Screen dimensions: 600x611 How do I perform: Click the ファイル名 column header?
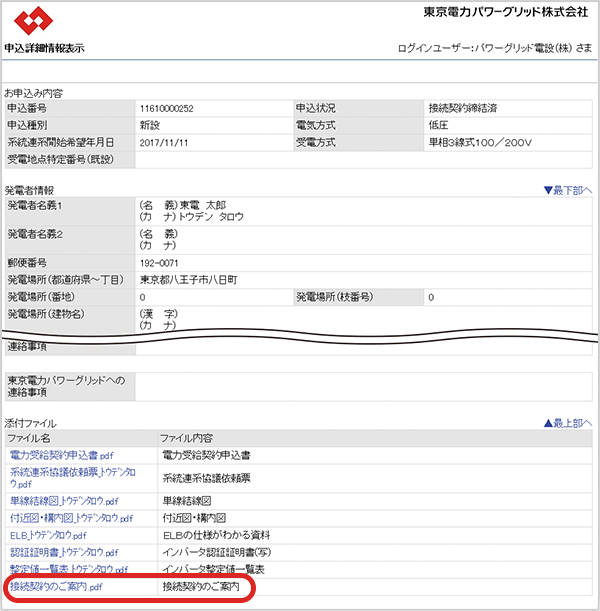81,438
